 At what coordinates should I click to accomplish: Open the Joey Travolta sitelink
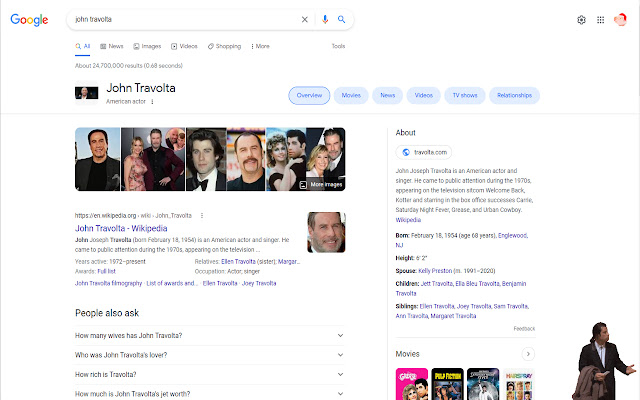click(259, 283)
